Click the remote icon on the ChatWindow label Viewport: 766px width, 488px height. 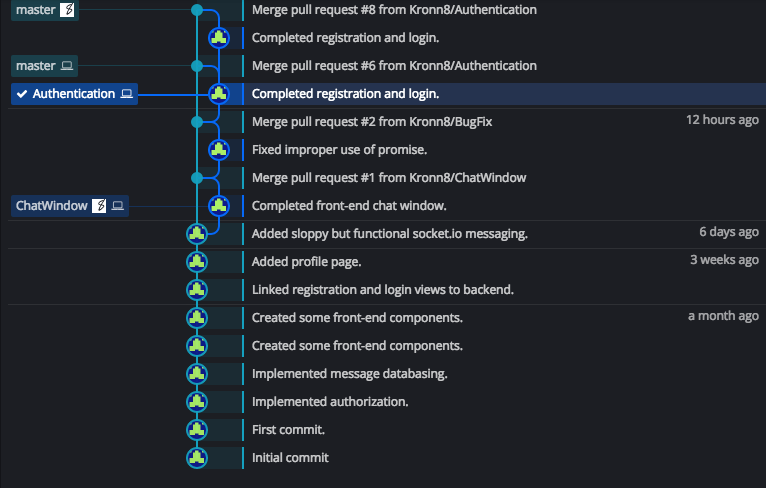(x=99, y=206)
